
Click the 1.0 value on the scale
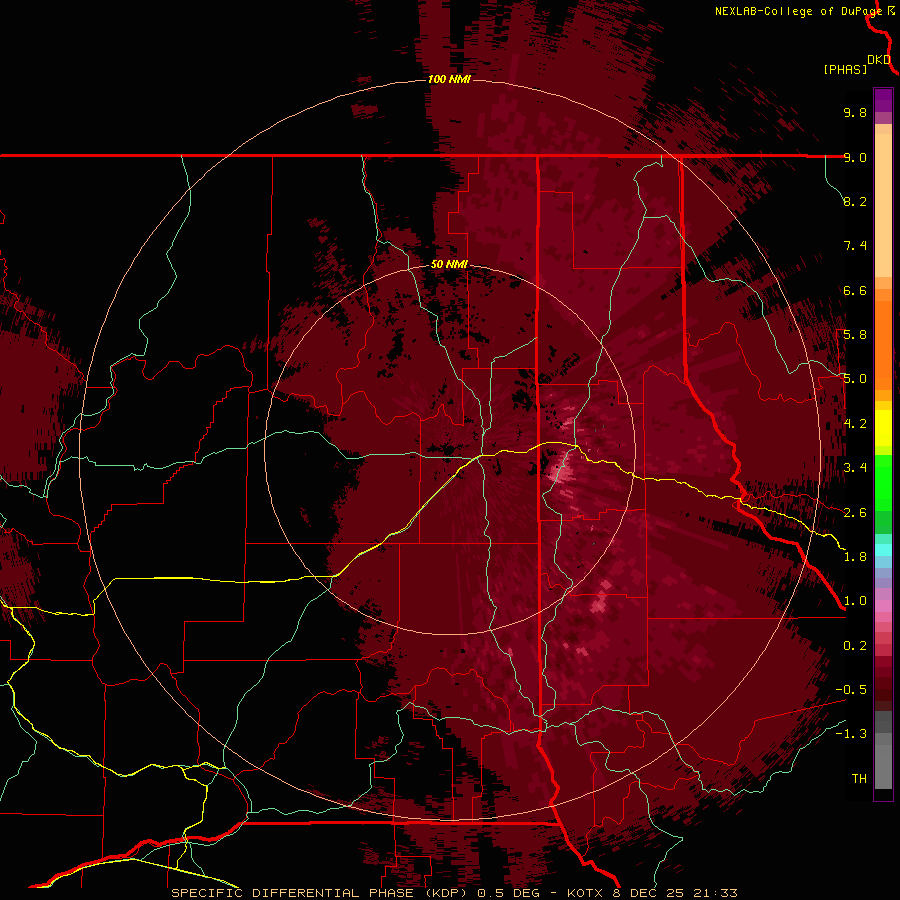point(855,601)
